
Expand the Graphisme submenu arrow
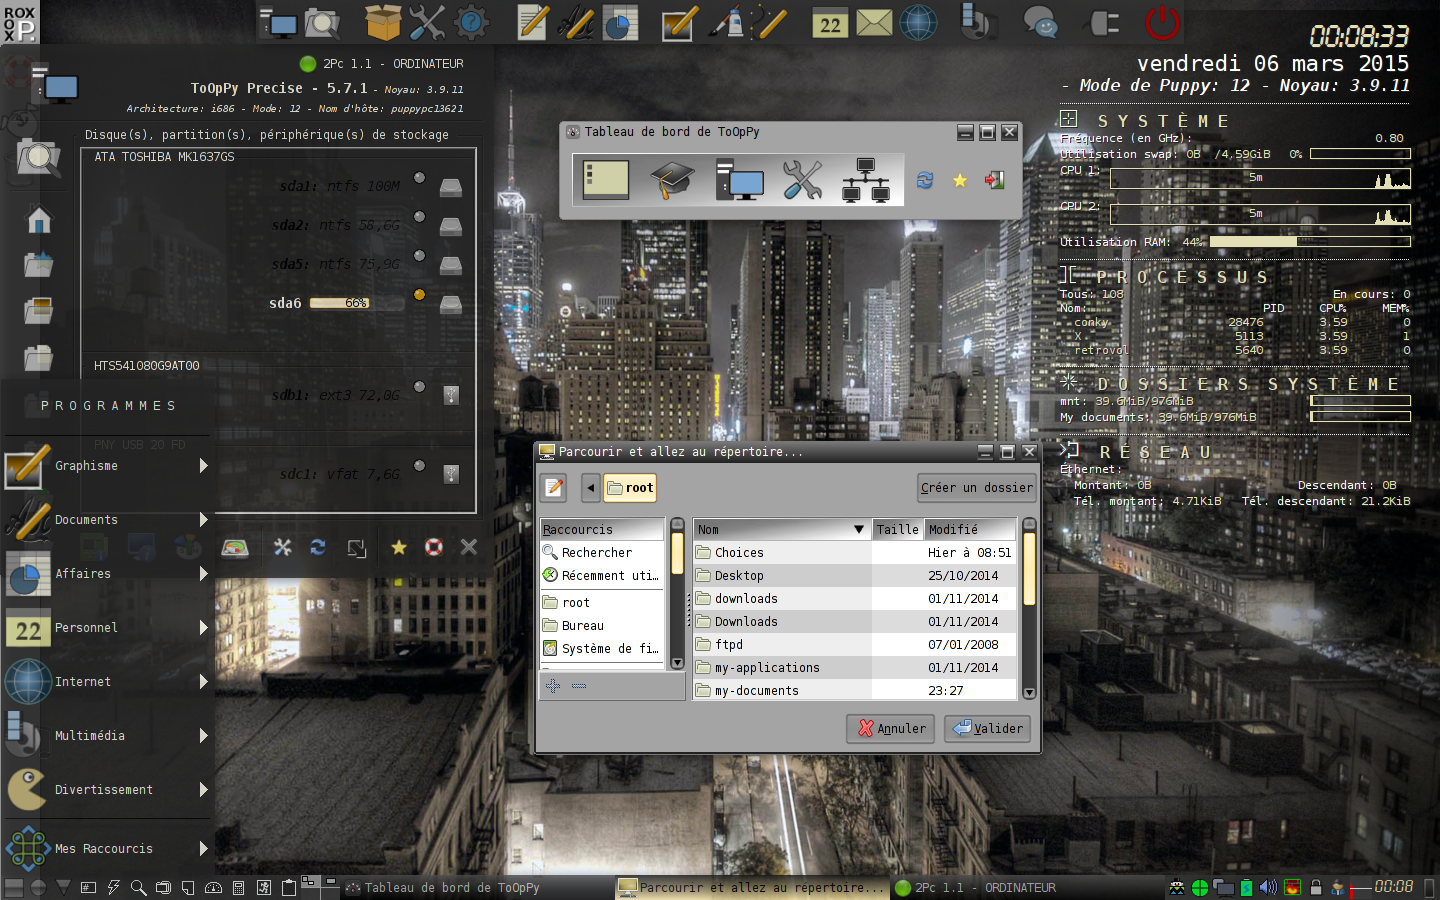(x=204, y=466)
